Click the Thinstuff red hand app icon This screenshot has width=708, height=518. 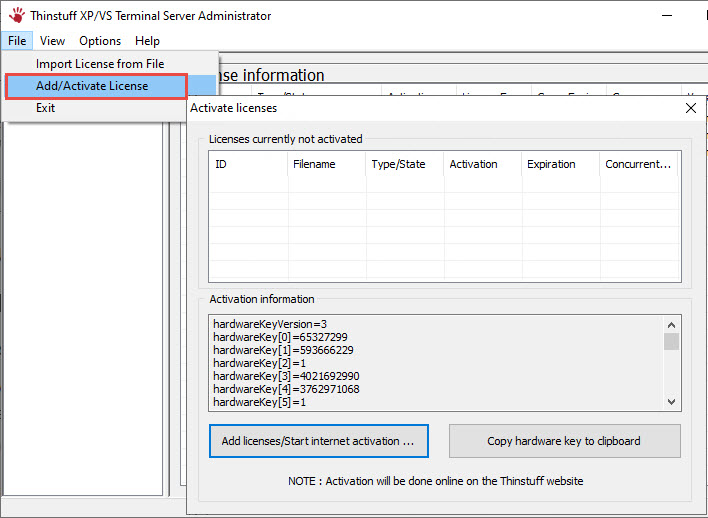[17, 15]
